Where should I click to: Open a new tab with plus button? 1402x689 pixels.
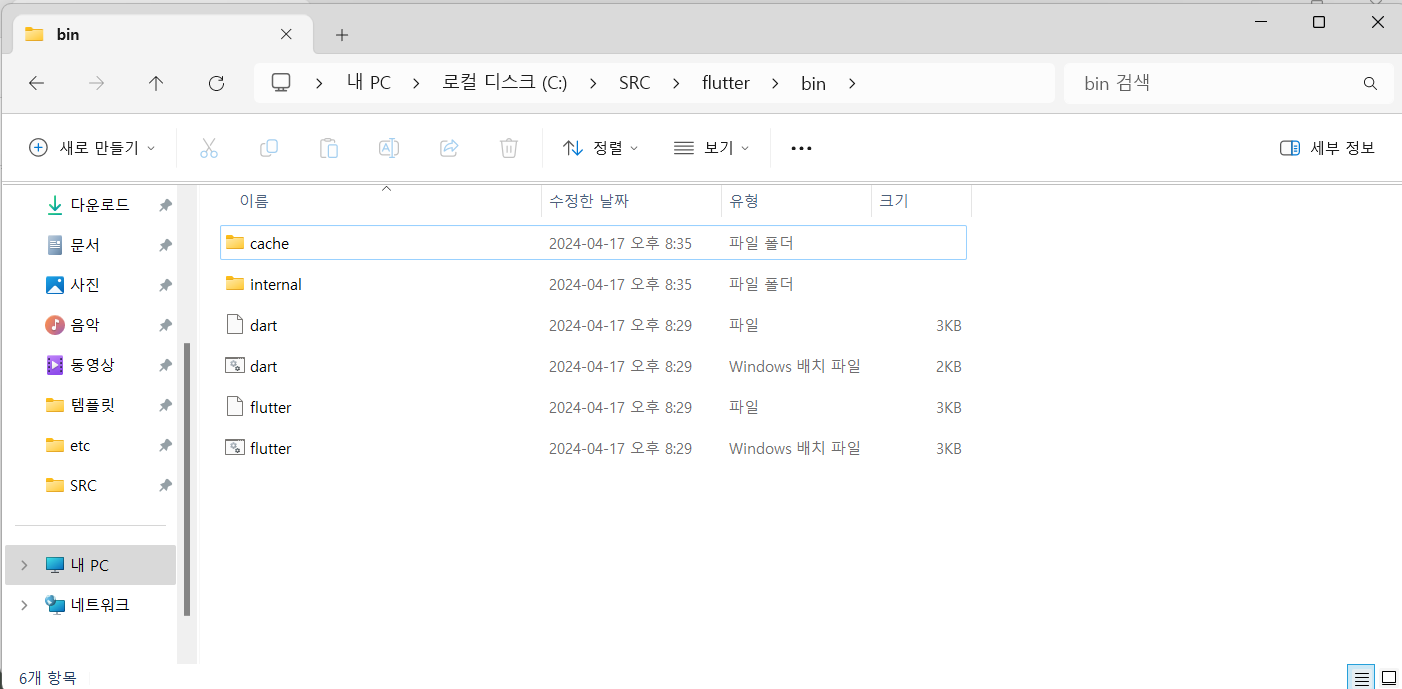click(342, 35)
